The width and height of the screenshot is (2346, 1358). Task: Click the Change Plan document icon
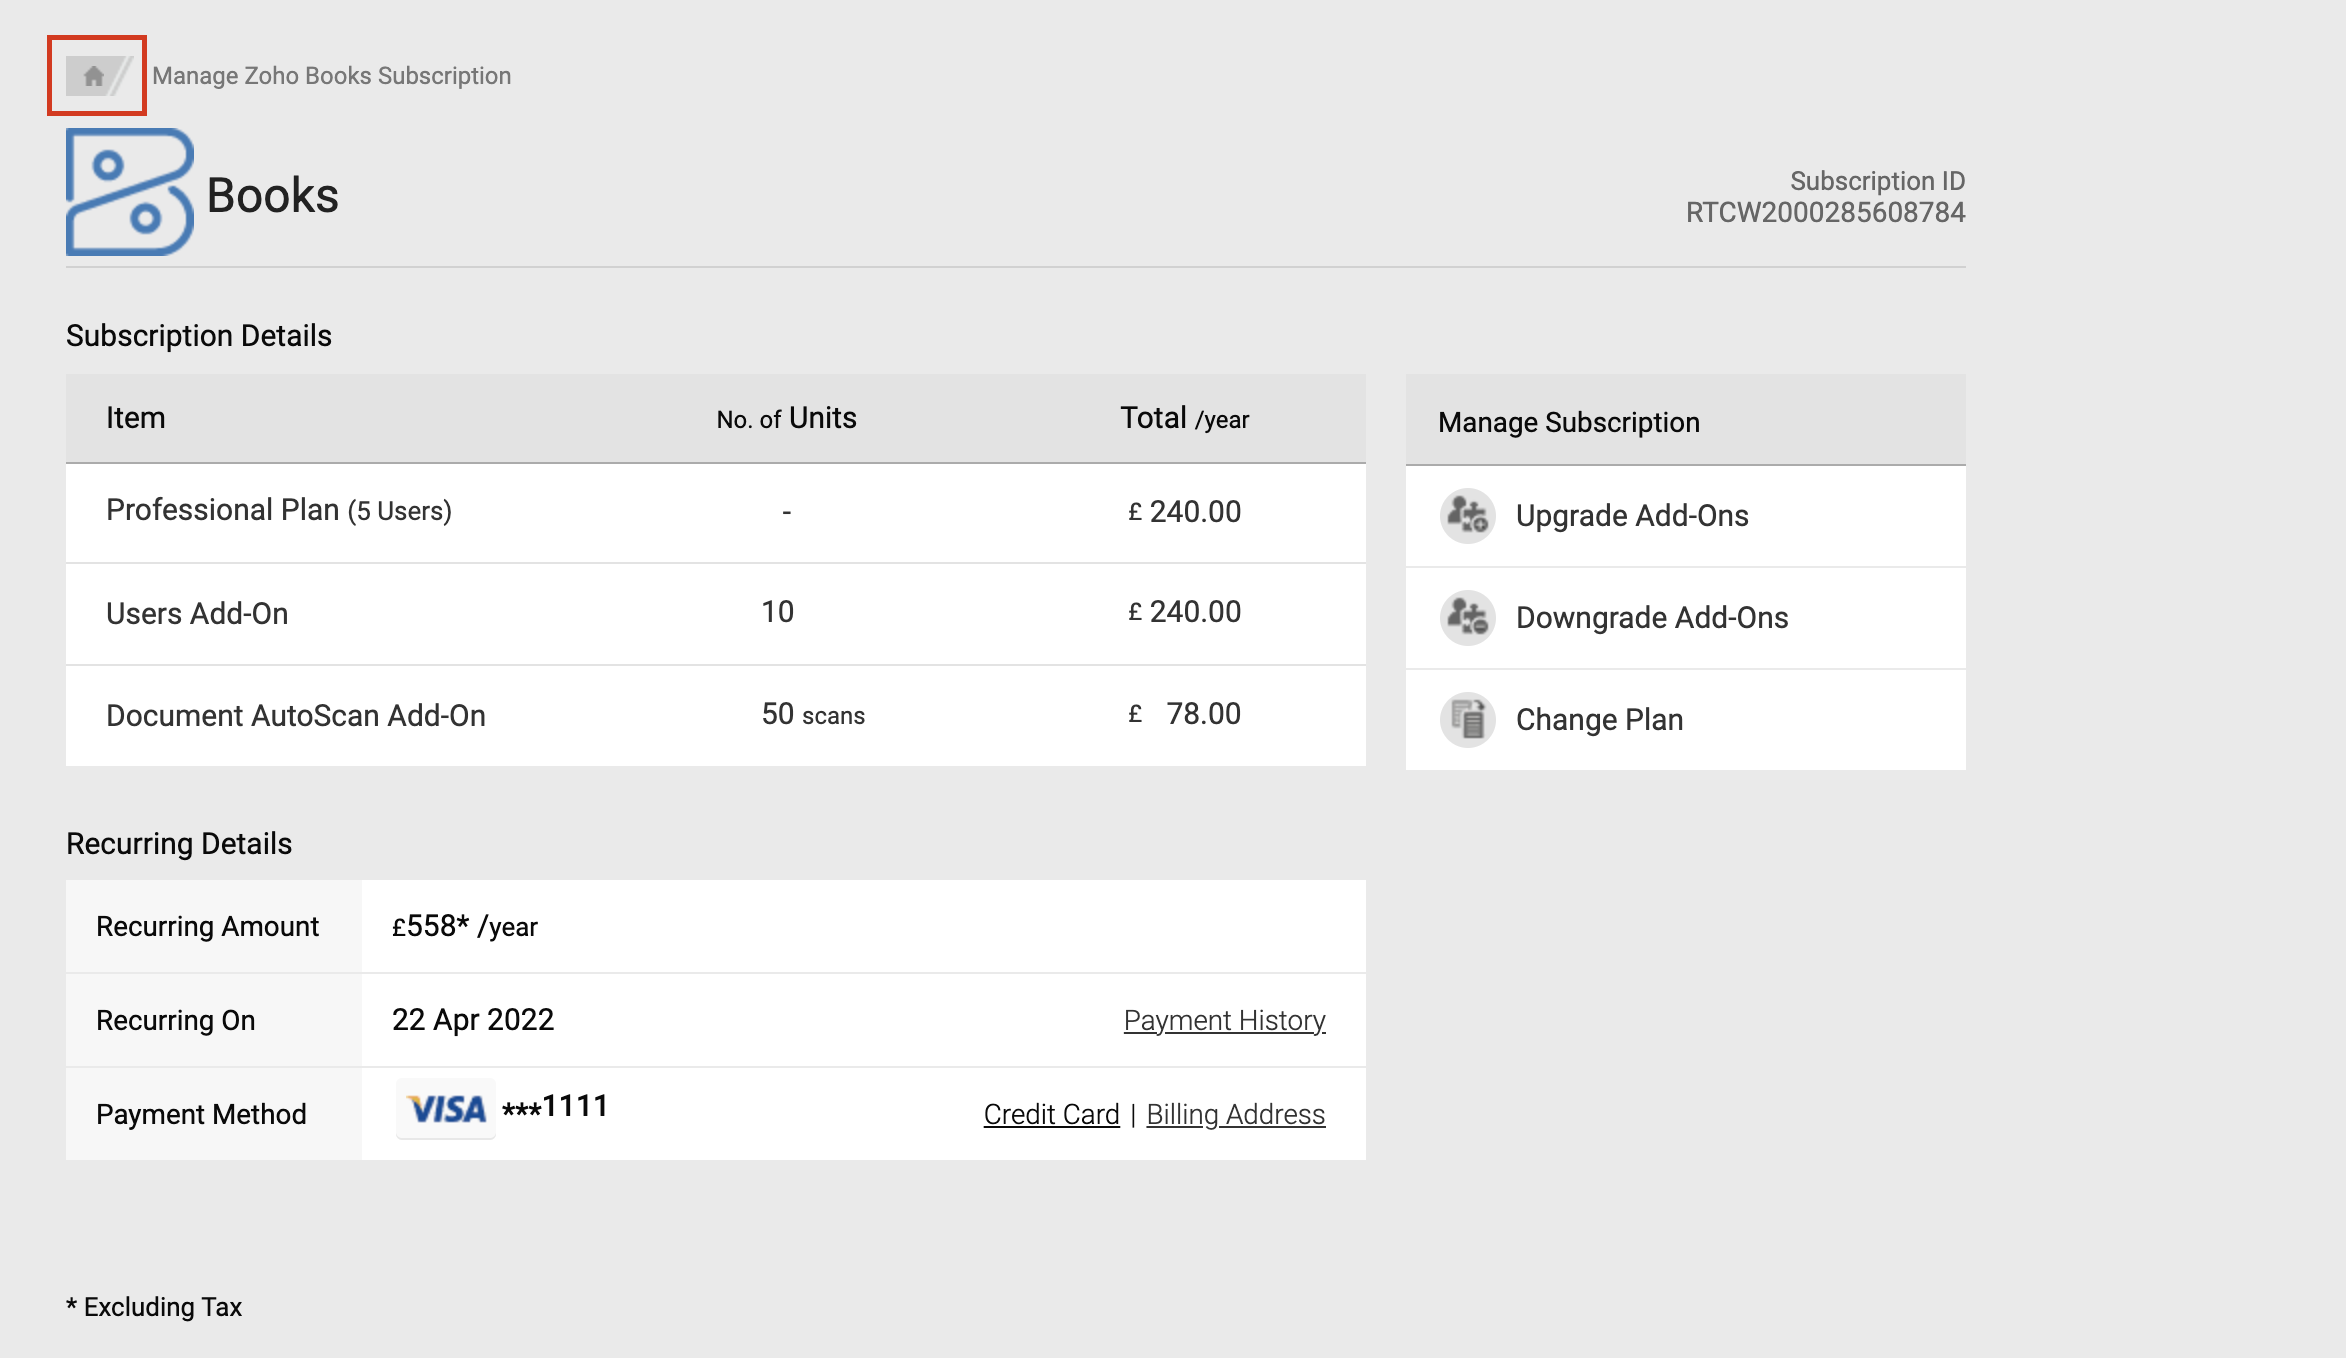1467,720
